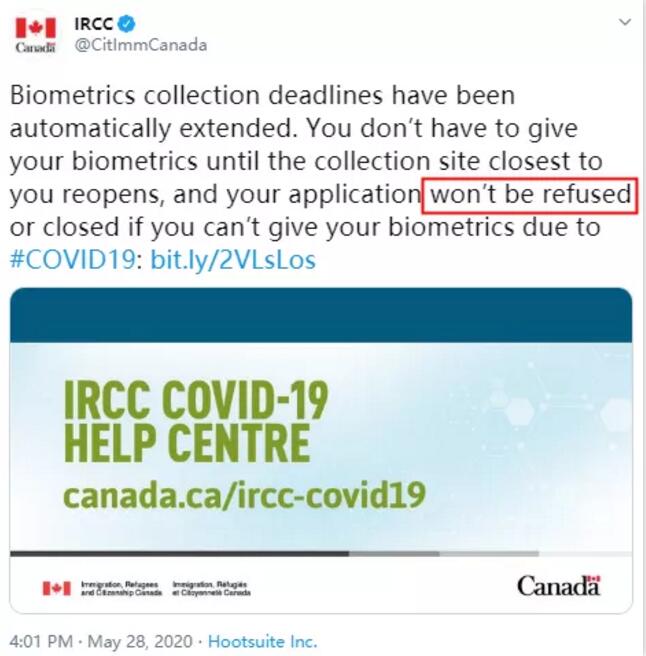Screen dimensions: 646x656
Task: Click the canada.ca/ircc-covid19 text in image
Action: pos(244,496)
